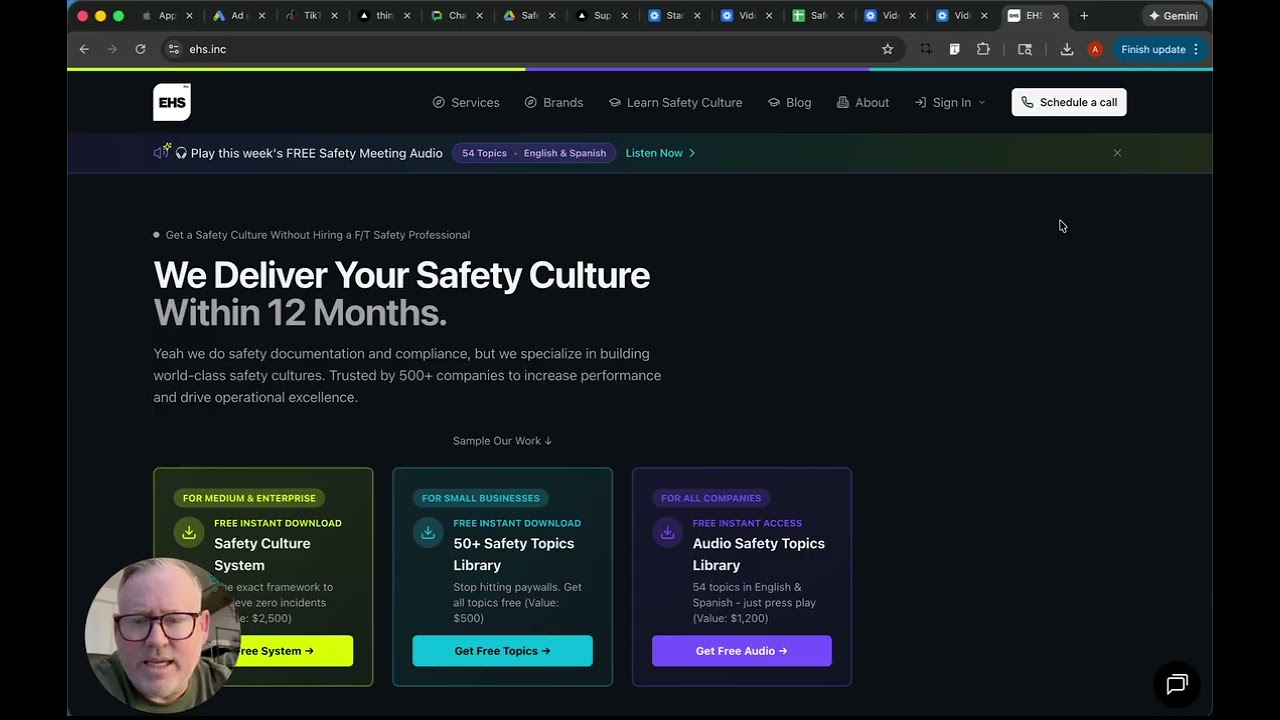Click the Safety Culture System card title
The height and width of the screenshot is (720, 1280).
pos(262,554)
